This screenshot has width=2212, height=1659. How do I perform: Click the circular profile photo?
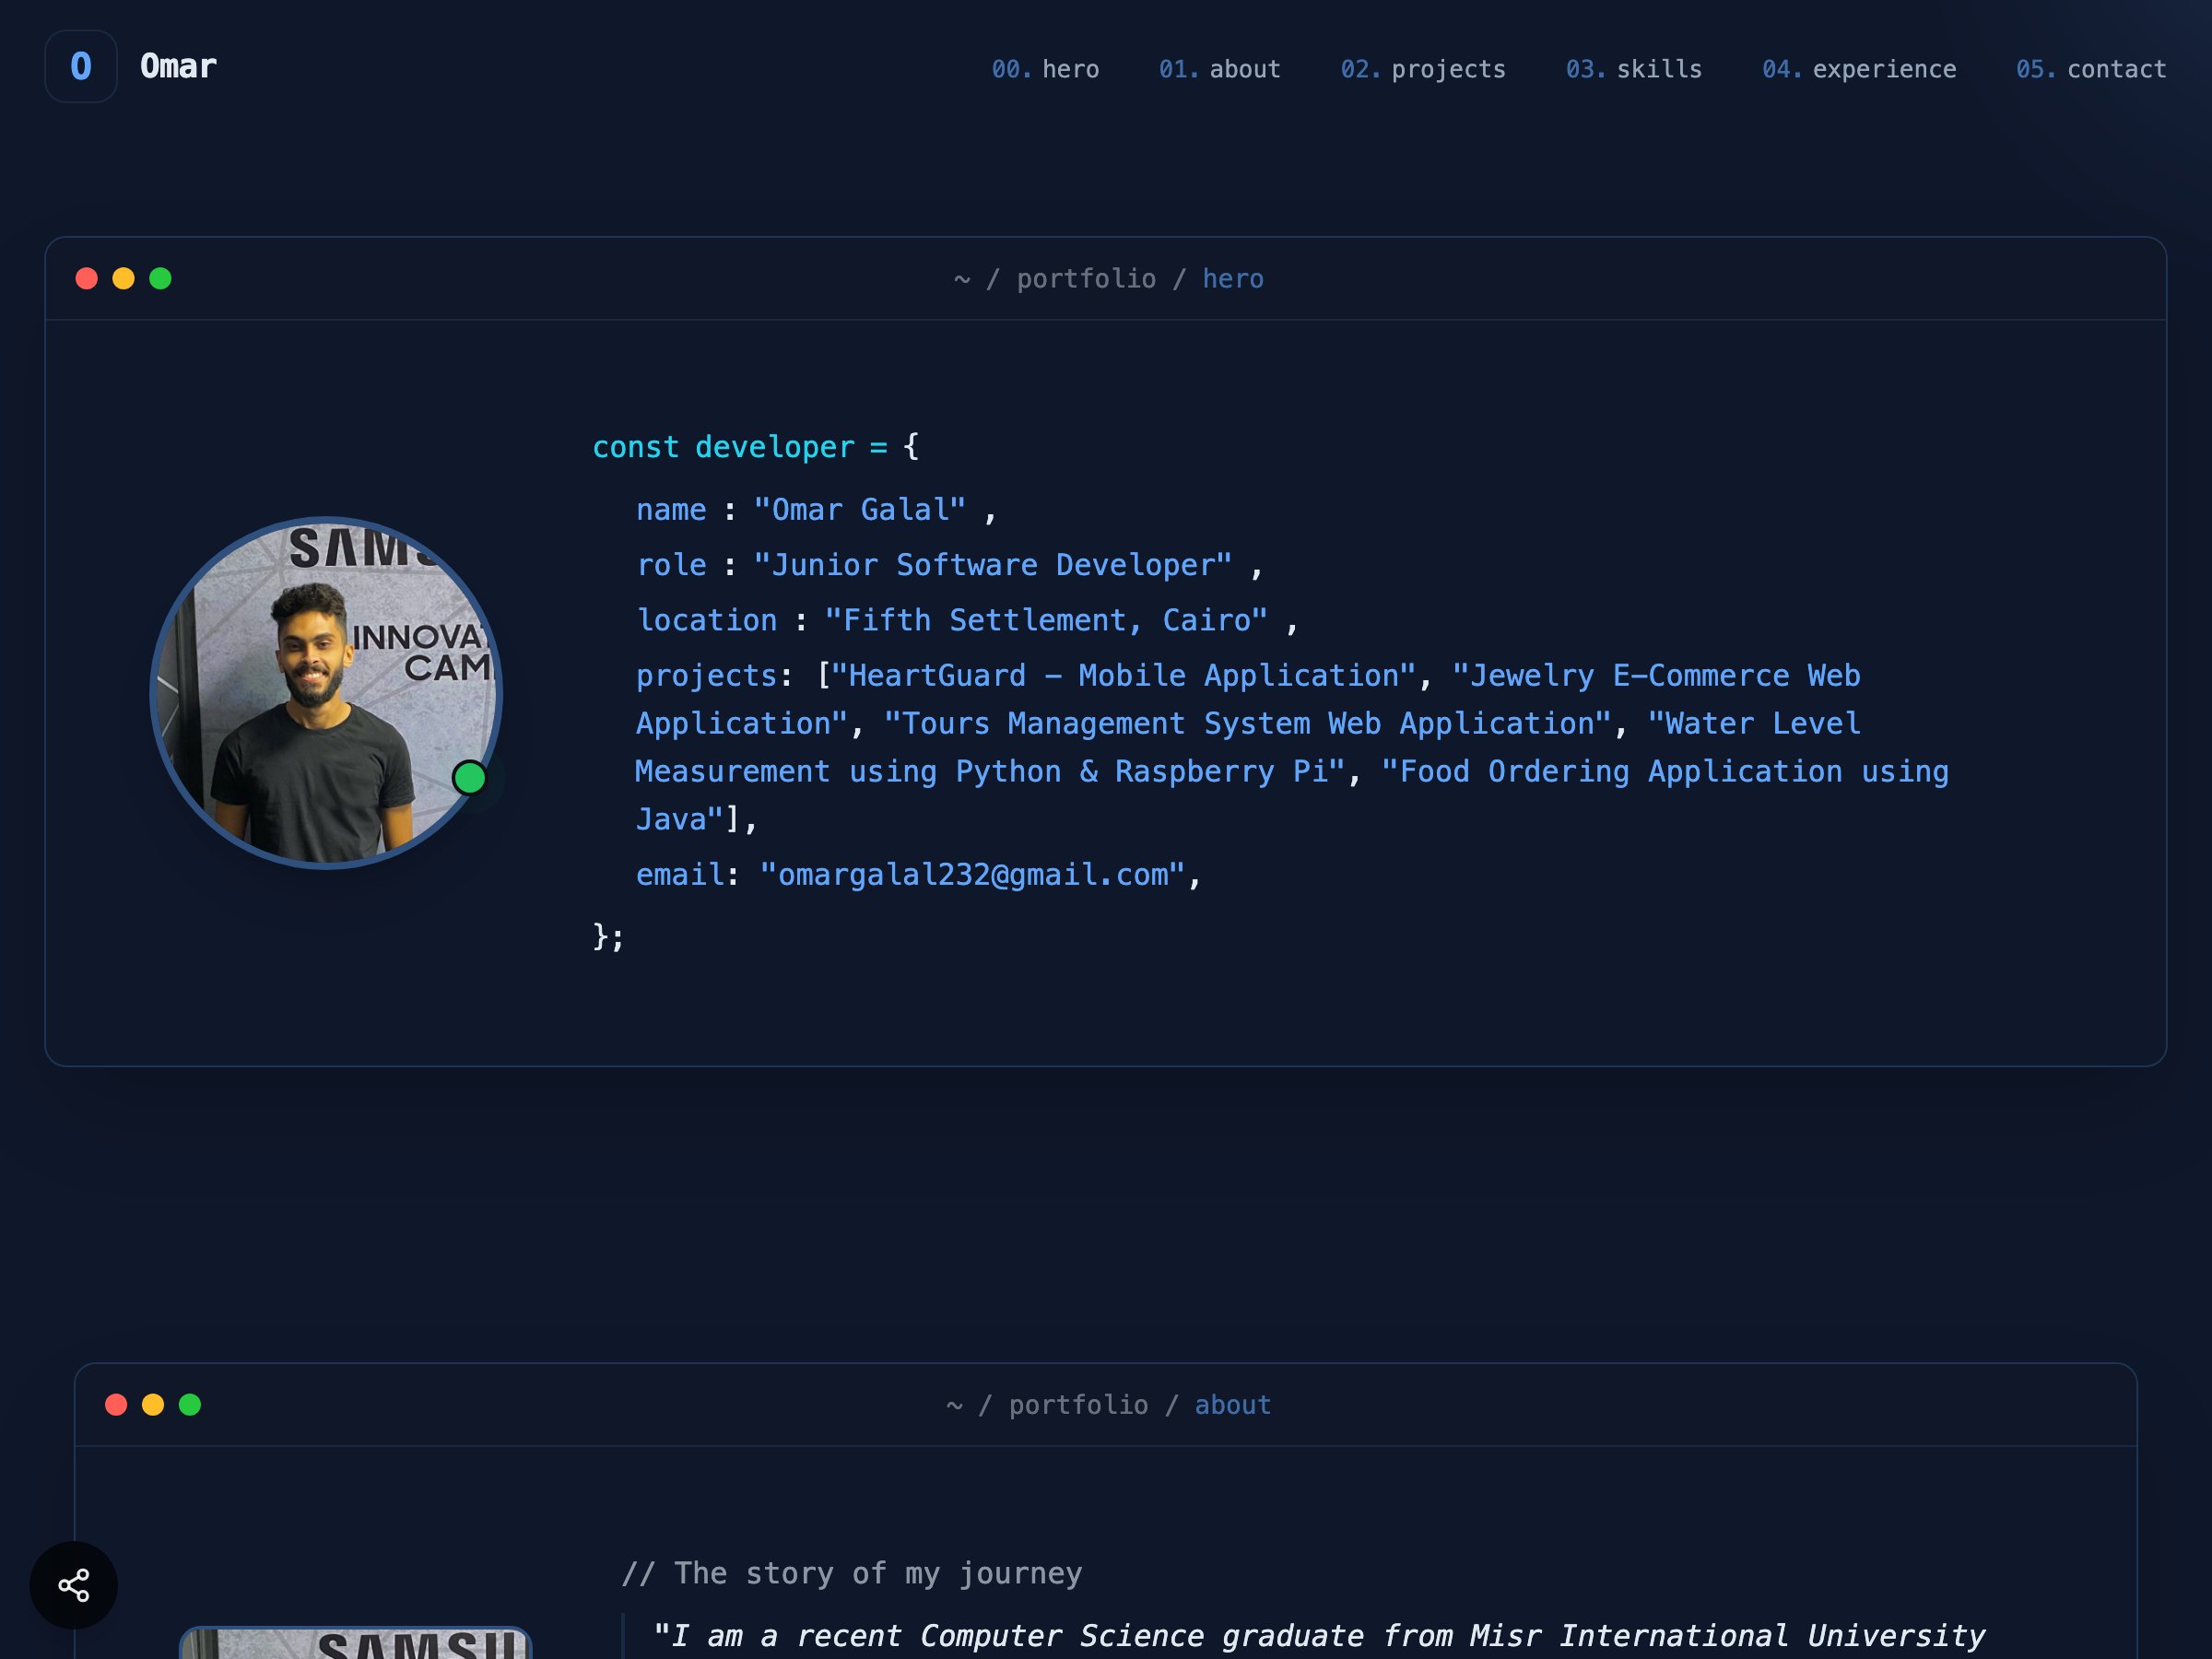tap(326, 693)
